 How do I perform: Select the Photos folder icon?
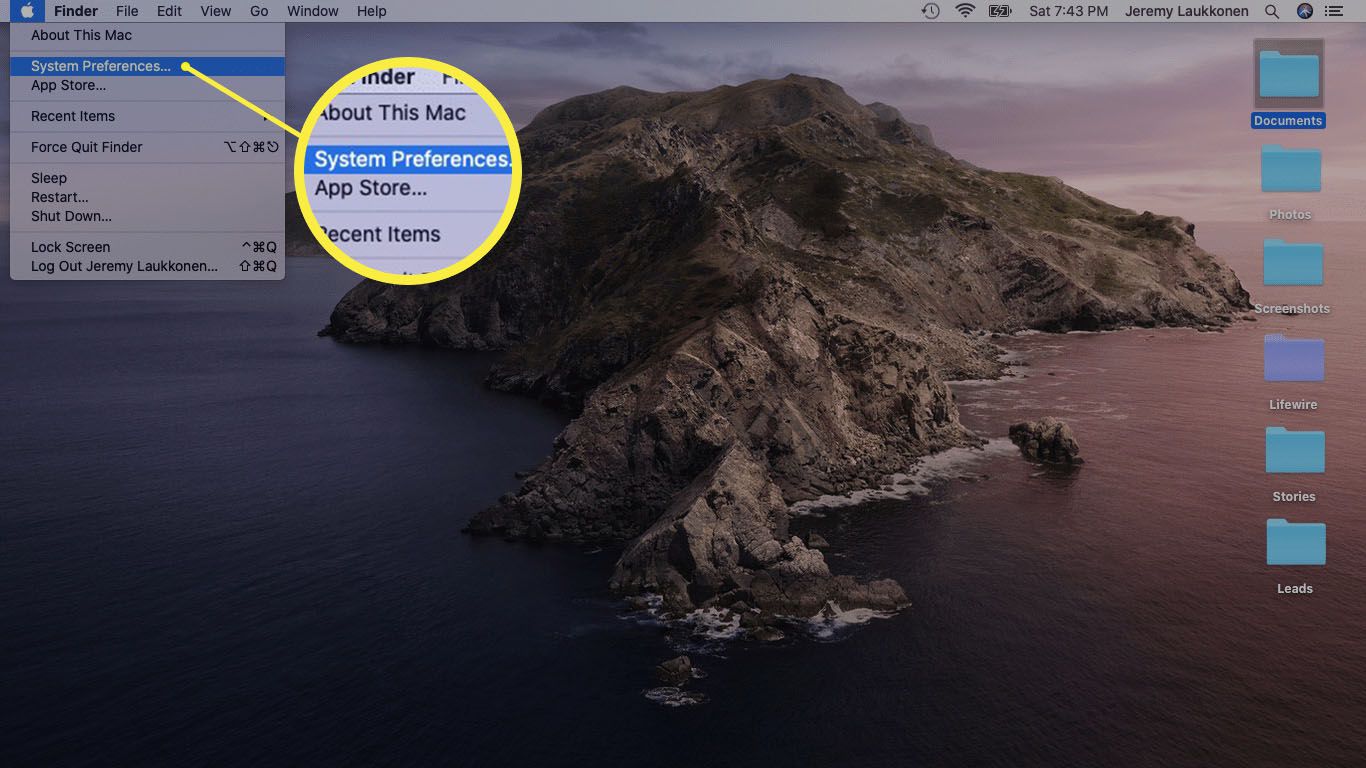tap(1291, 168)
